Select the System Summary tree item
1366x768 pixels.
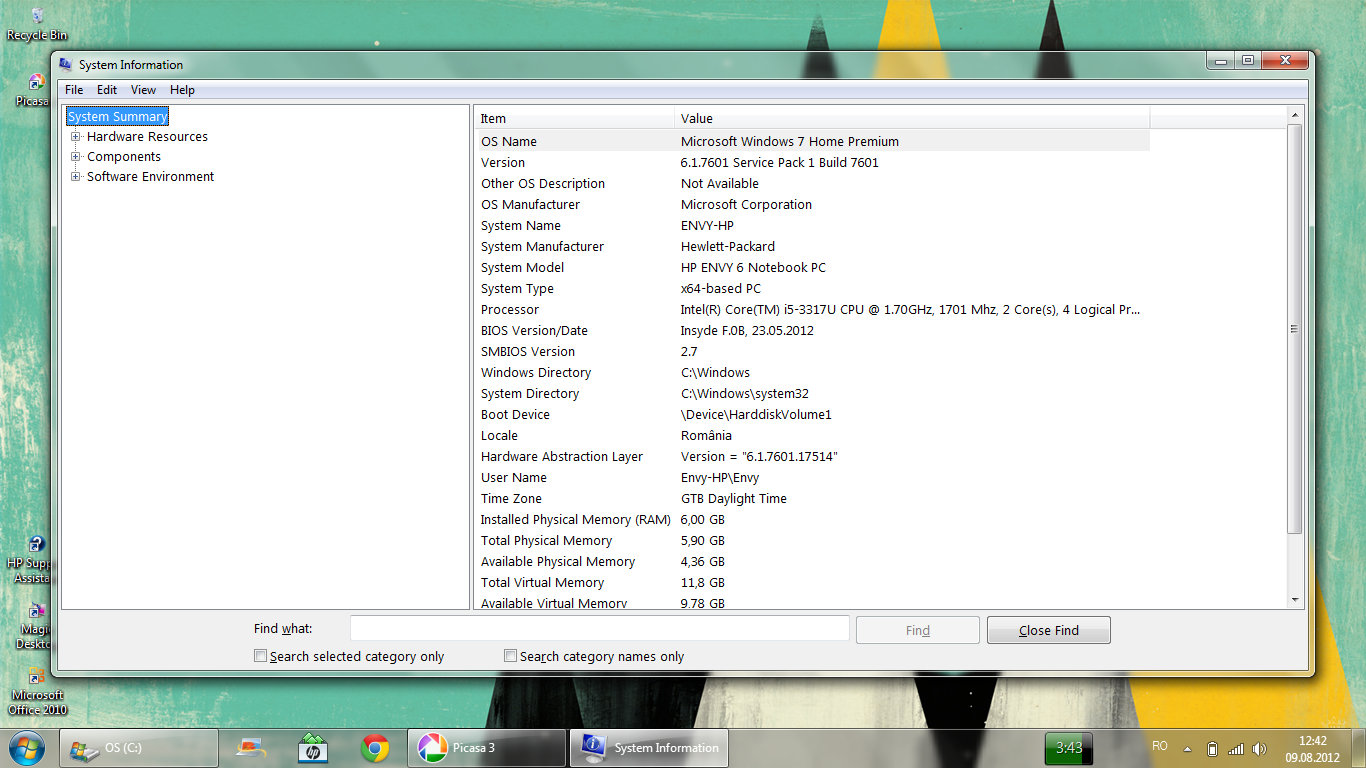point(117,117)
